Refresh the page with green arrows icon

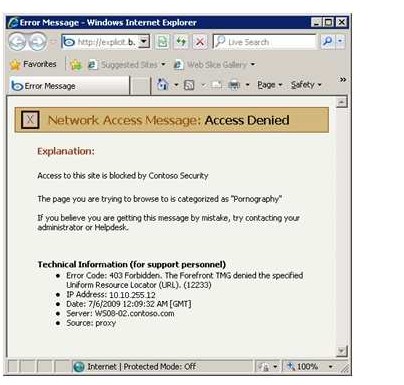181,42
